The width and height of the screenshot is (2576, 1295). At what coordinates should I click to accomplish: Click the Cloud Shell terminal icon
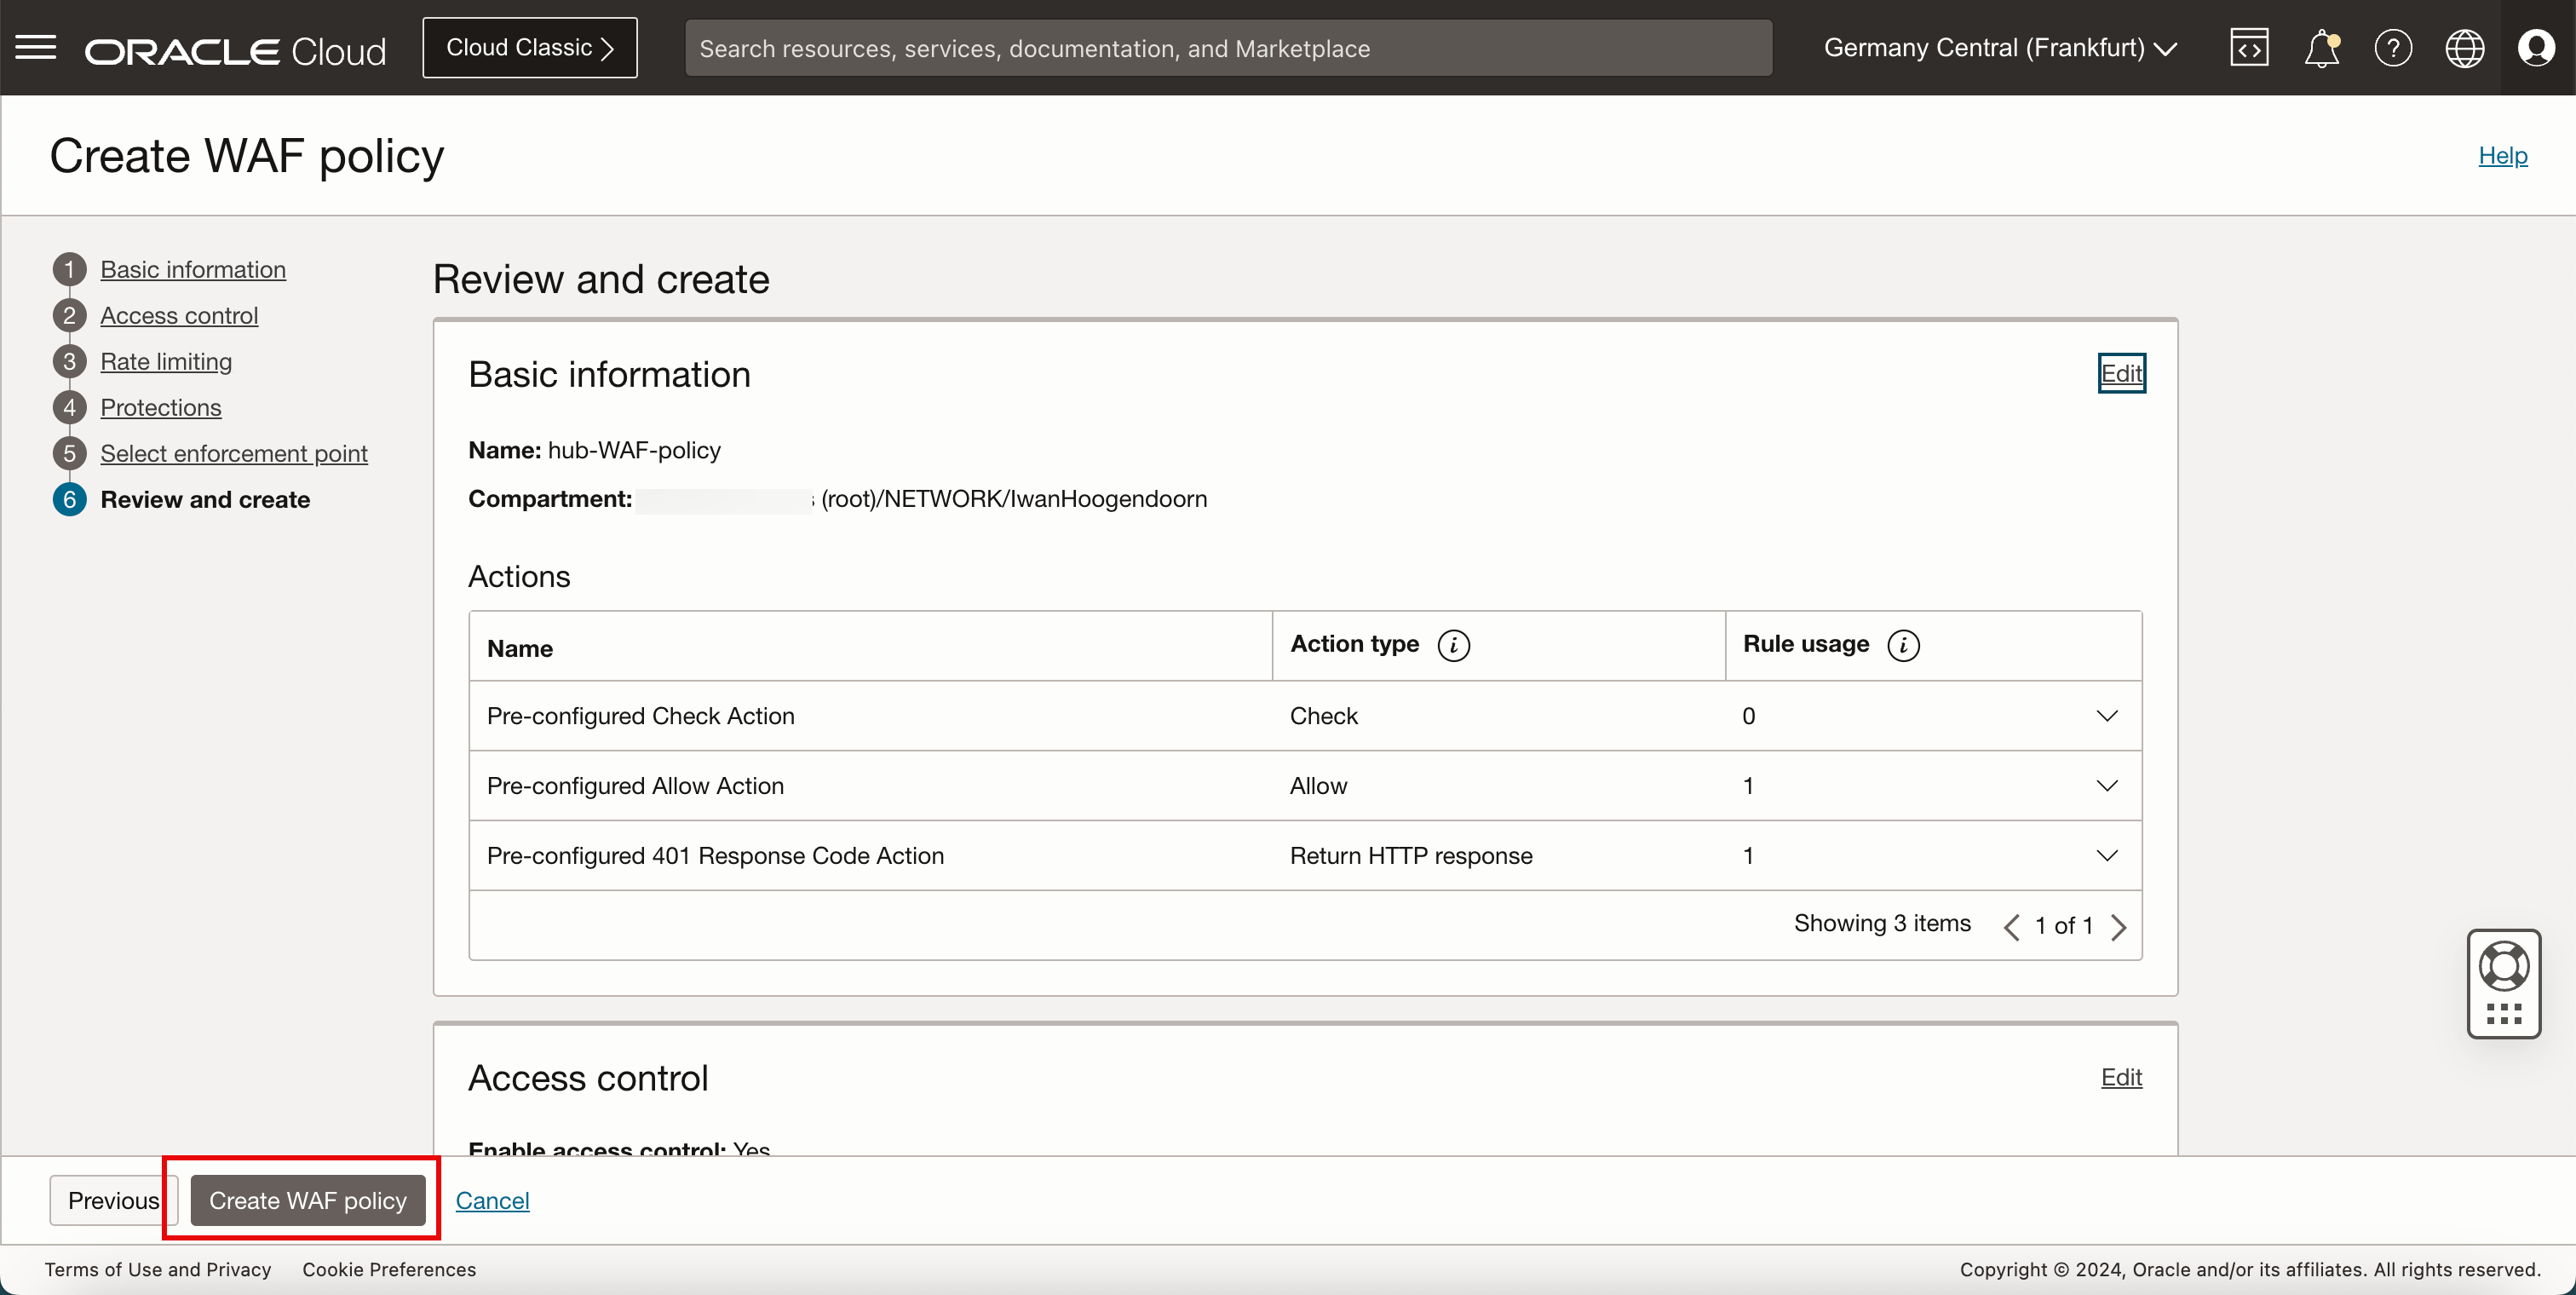tap(2249, 46)
